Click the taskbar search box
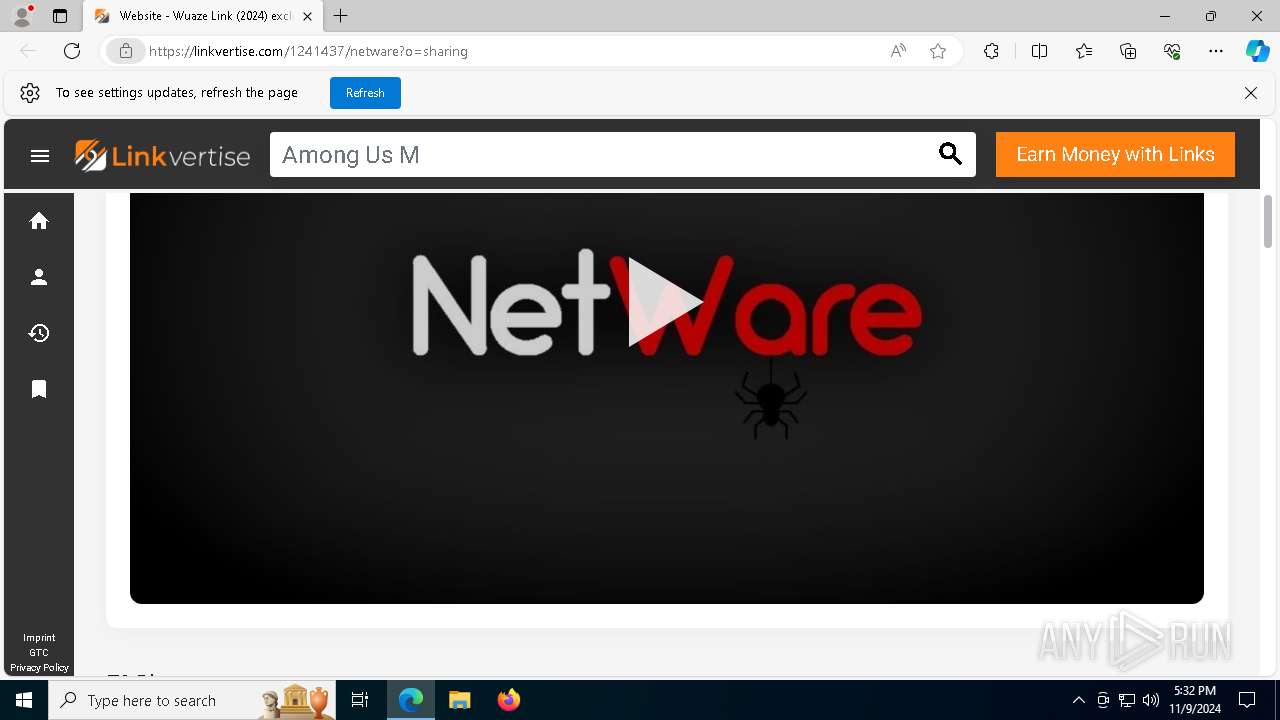The image size is (1280, 720). (191, 700)
